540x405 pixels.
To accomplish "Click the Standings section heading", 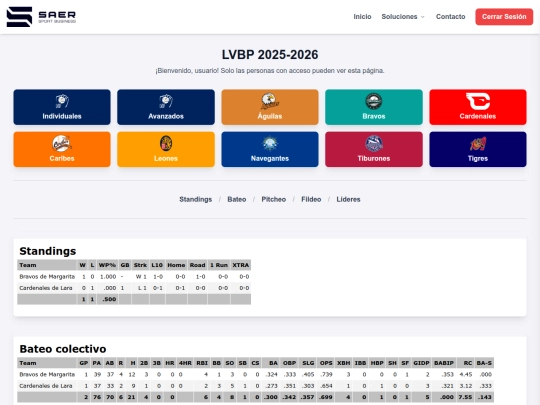I will 48,251.
